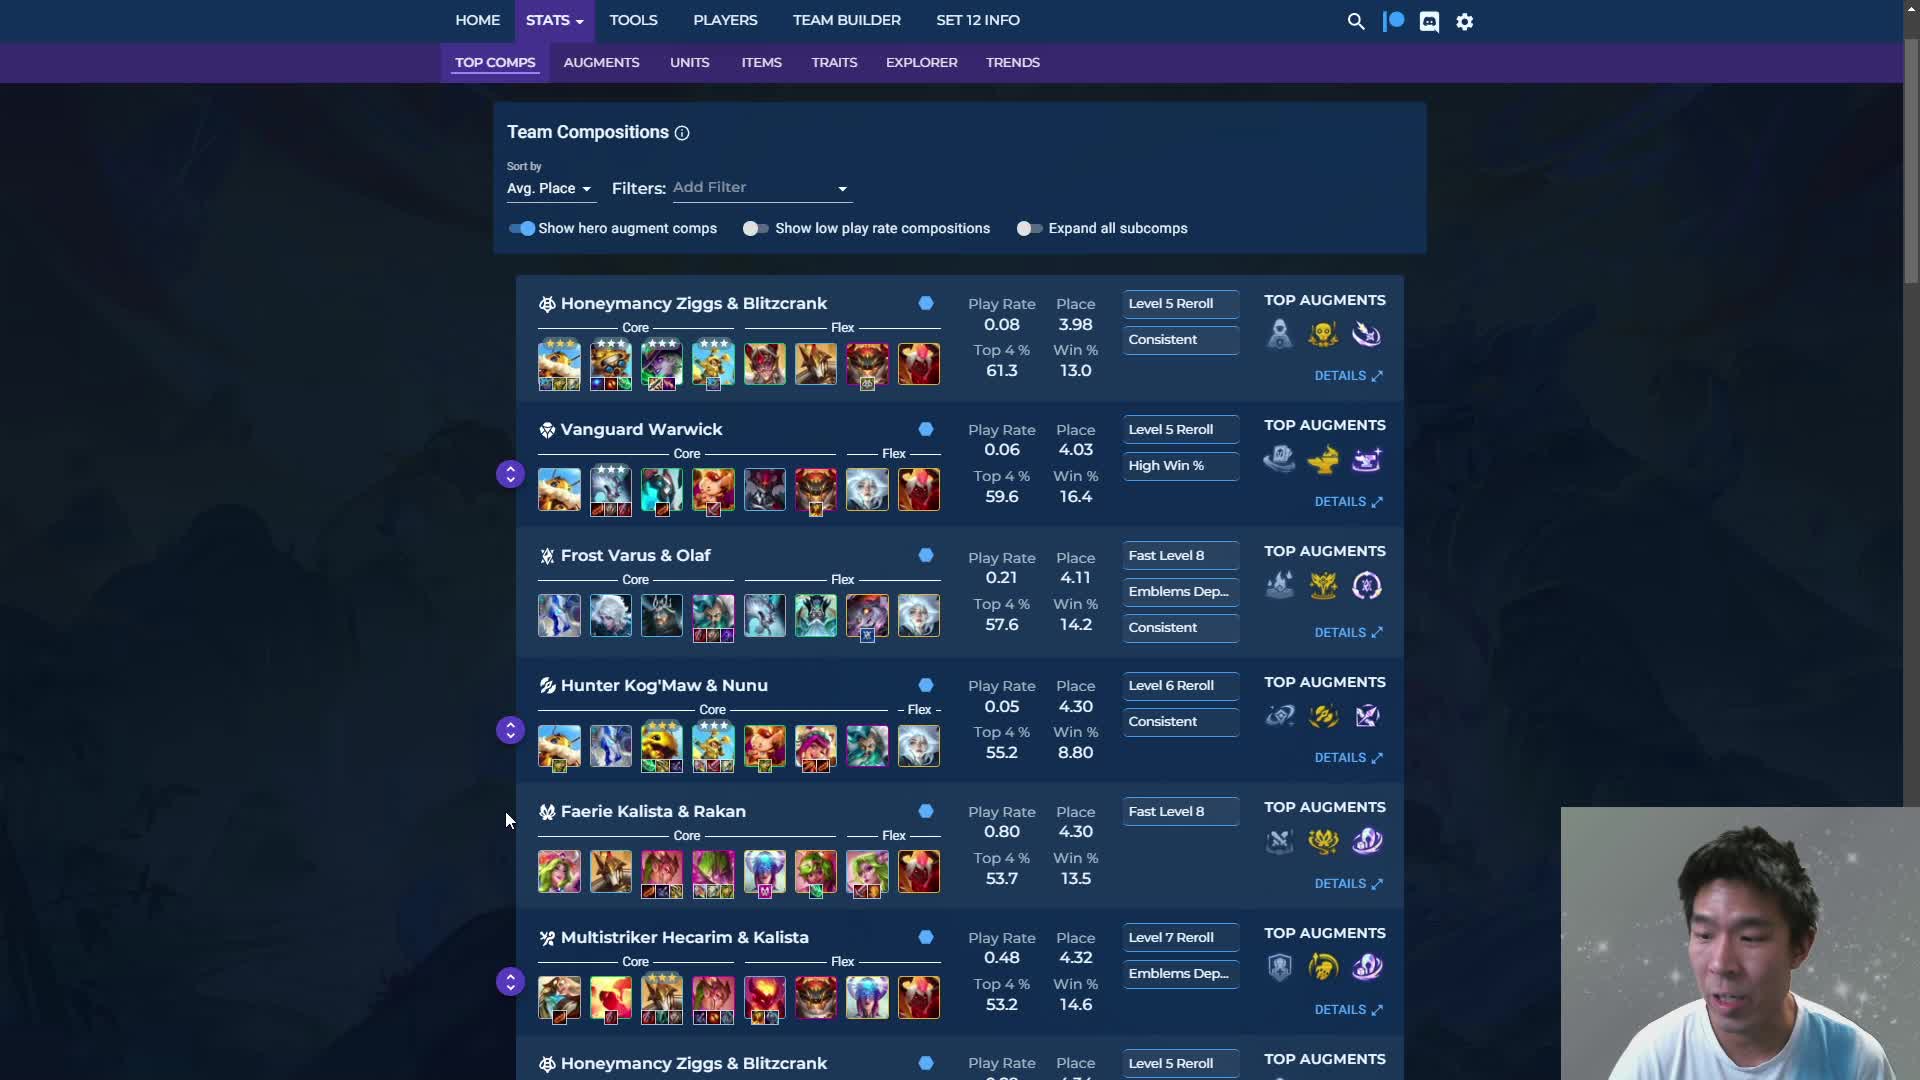The width and height of the screenshot is (1920, 1080).
Task: Open the settings gear icon
Action: pyautogui.click(x=1465, y=21)
